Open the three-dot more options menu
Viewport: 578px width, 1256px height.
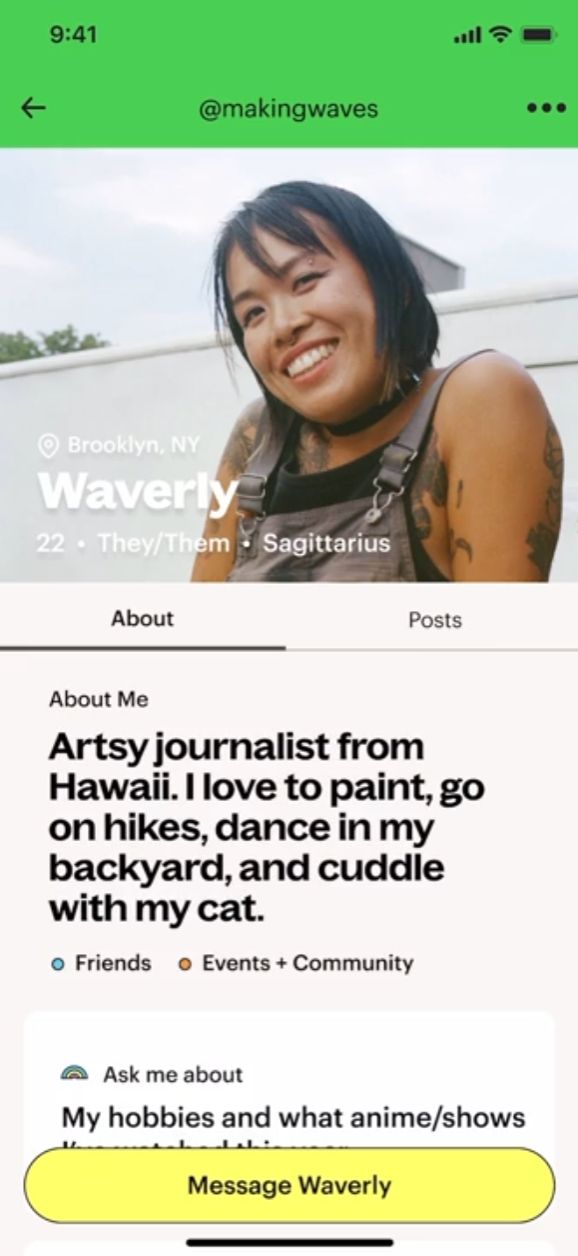pos(546,108)
